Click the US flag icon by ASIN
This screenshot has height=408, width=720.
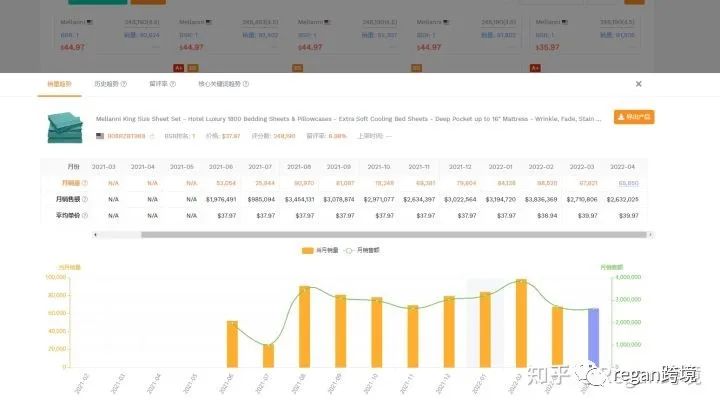coord(100,136)
